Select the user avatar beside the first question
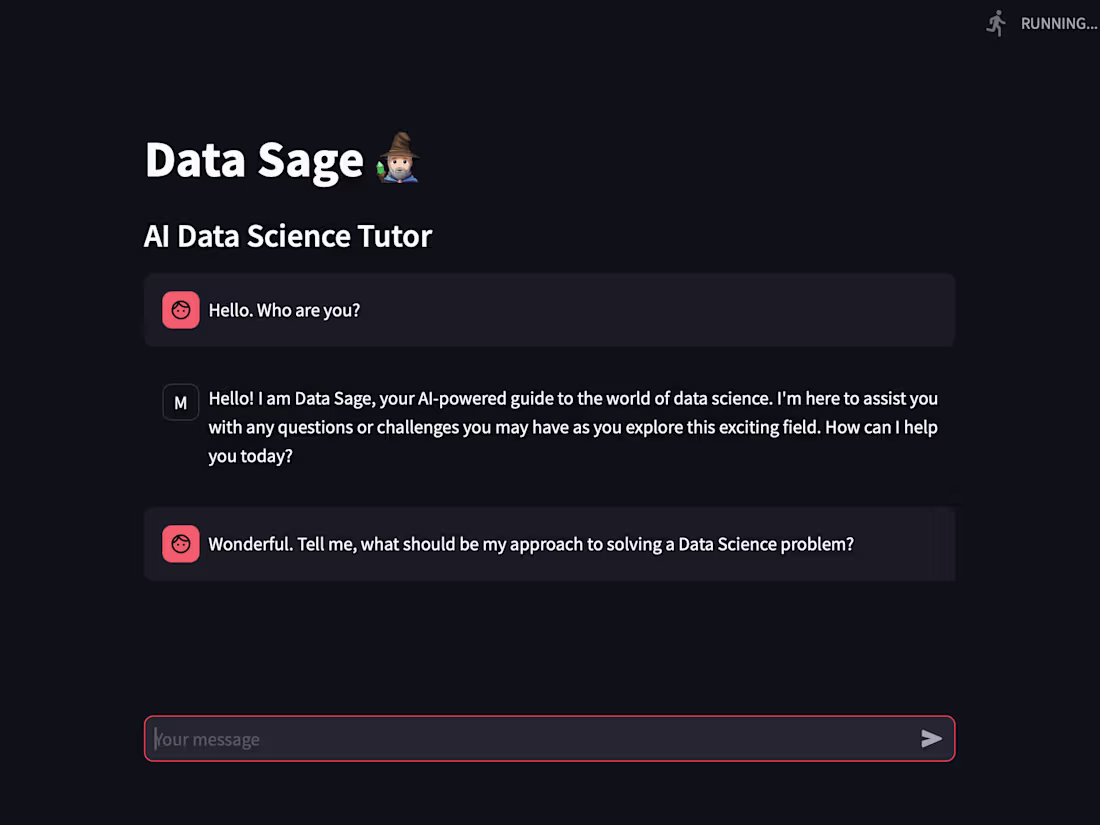Viewport: 1100px width, 825px height. [181, 310]
